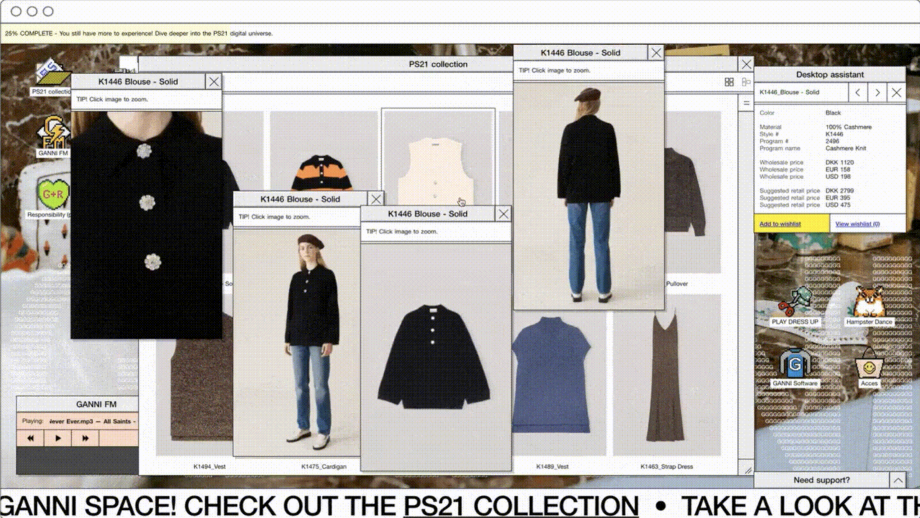The height and width of the screenshot is (518, 920).
Task: Click the browser red window dot
Action: (16, 11)
